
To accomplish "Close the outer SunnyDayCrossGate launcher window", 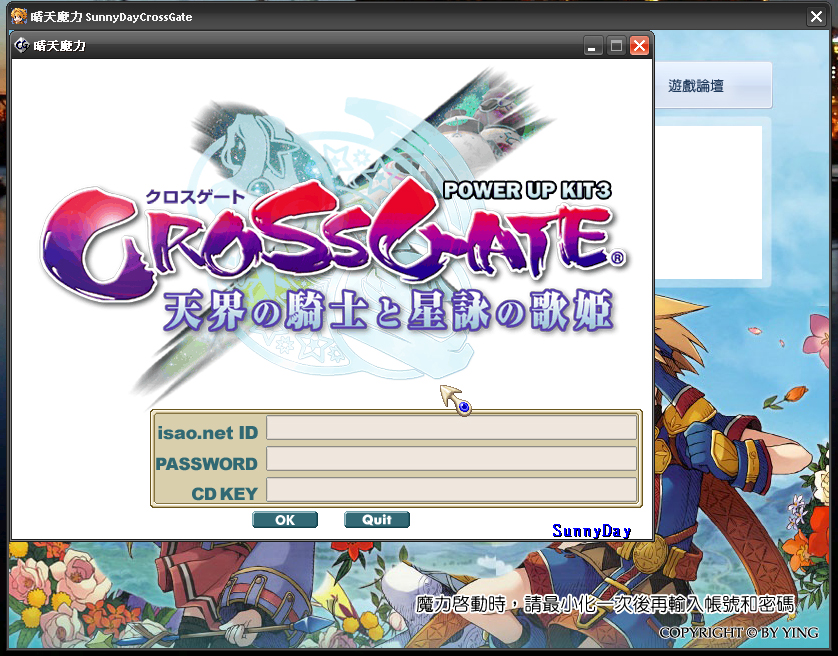I will (x=816, y=17).
